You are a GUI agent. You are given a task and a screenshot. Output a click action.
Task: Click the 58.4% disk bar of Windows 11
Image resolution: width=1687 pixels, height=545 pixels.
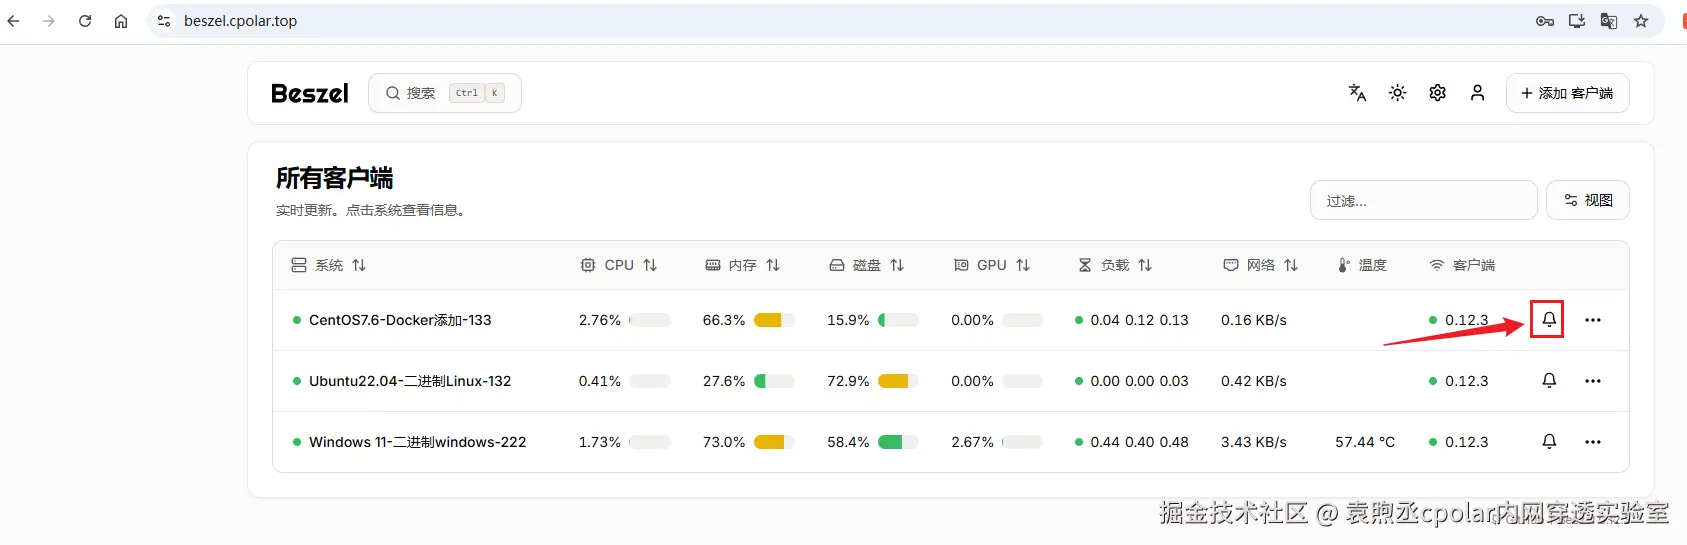click(898, 442)
